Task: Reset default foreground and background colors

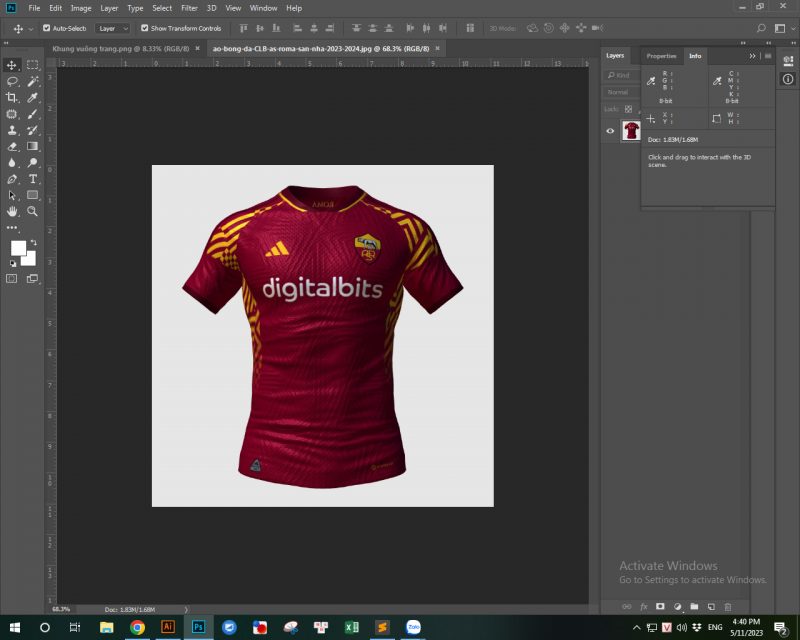Action: coord(13,263)
